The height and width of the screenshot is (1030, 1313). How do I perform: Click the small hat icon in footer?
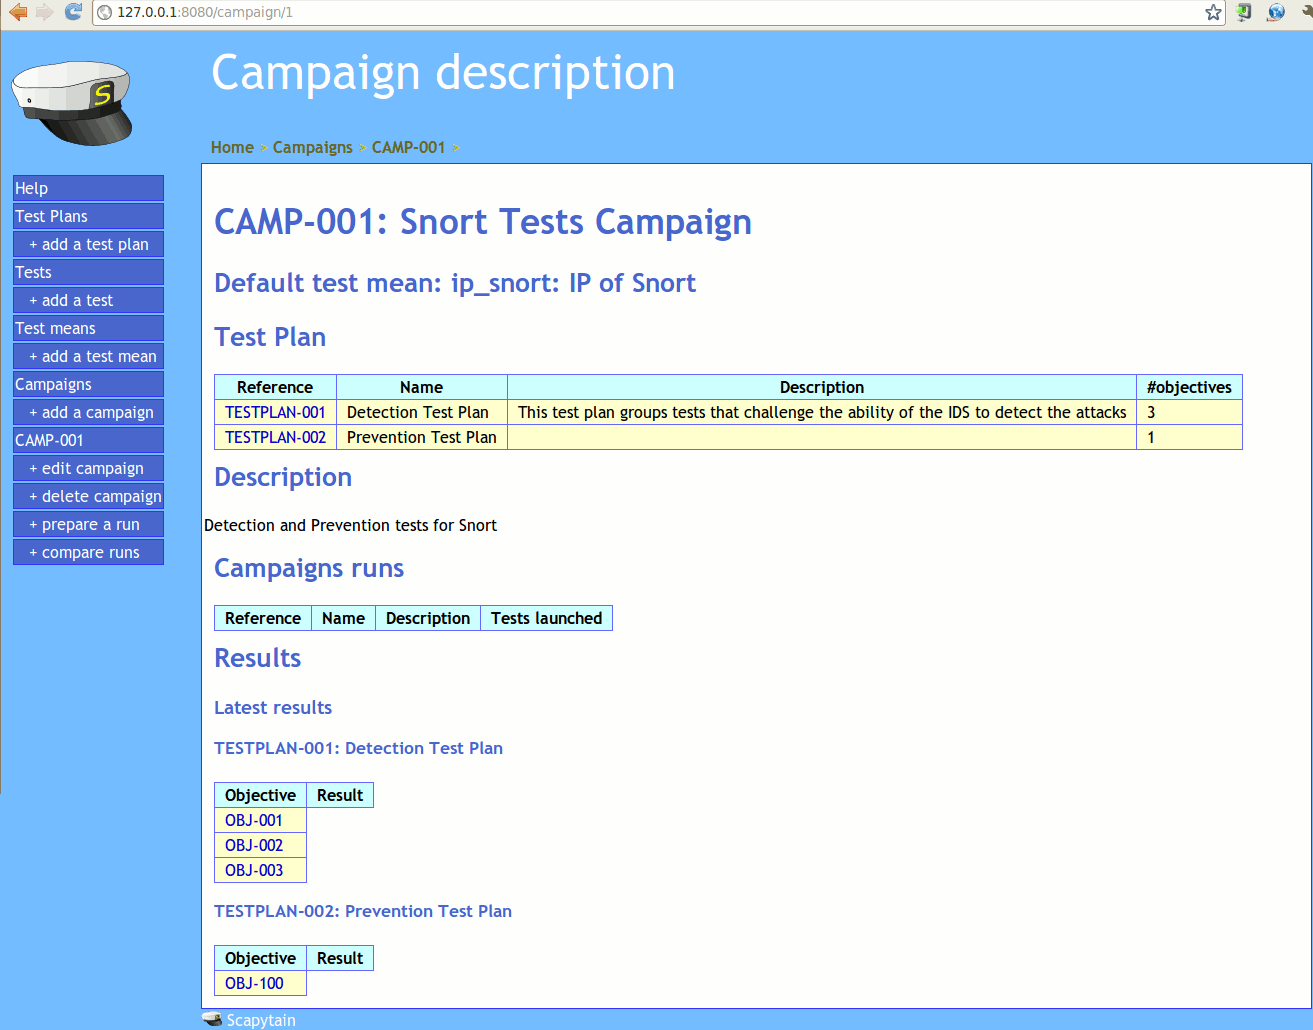212,1019
